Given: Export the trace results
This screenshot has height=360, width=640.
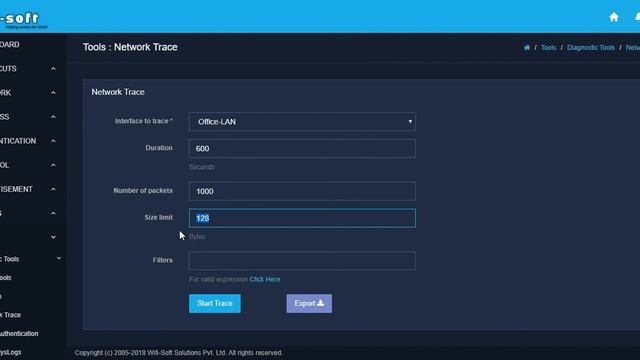Looking at the screenshot, I should [309, 304].
